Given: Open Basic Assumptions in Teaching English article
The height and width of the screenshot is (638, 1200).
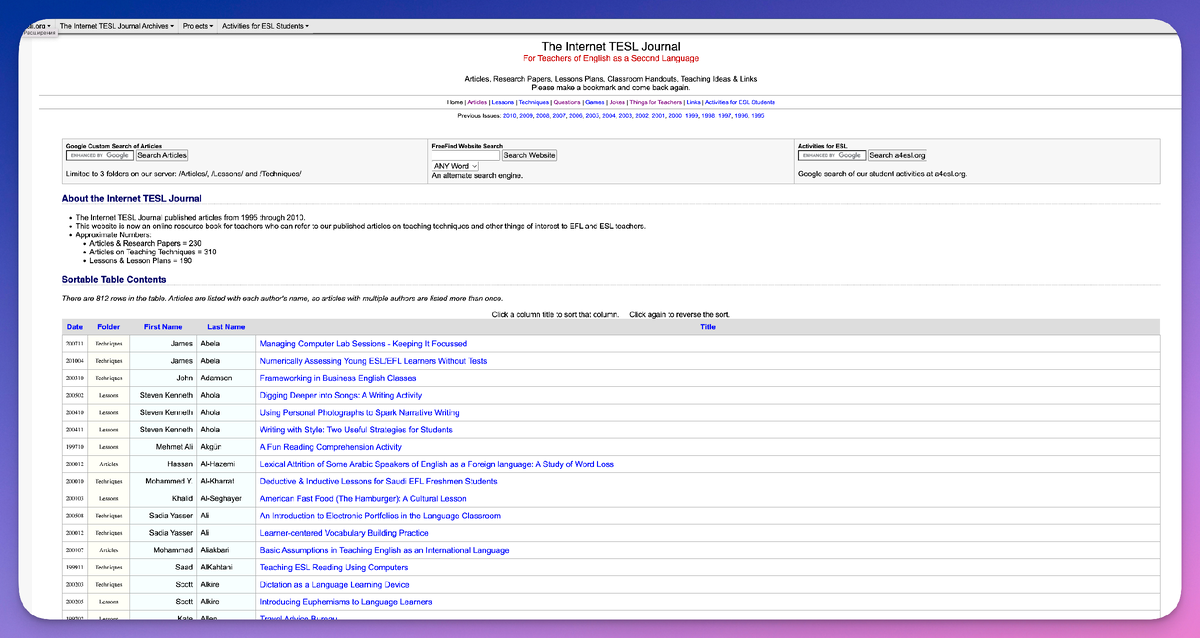Looking at the screenshot, I should pyautogui.click(x=384, y=550).
